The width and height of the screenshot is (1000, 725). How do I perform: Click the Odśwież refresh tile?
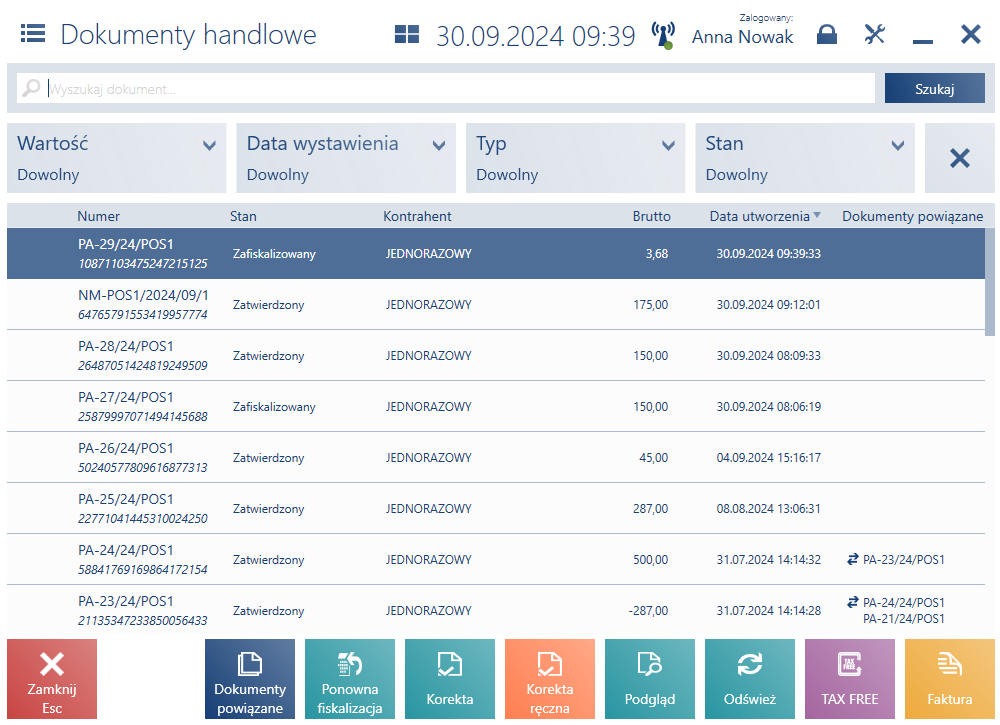tap(749, 678)
